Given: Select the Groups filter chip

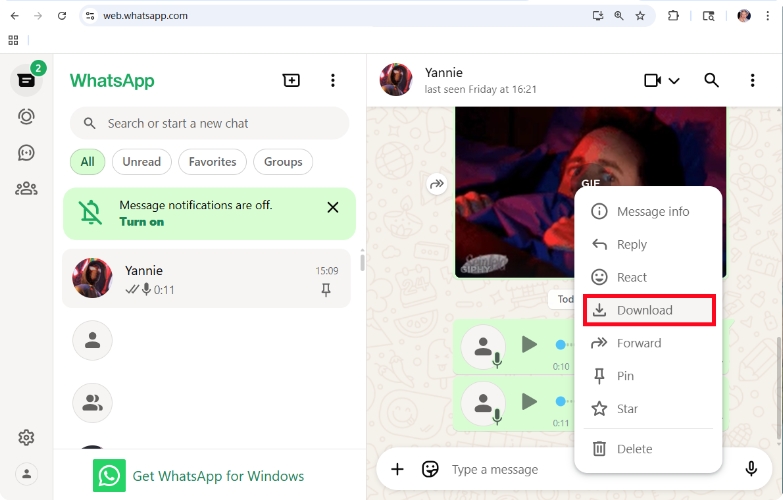Looking at the screenshot, I should [x=283, y=162].
